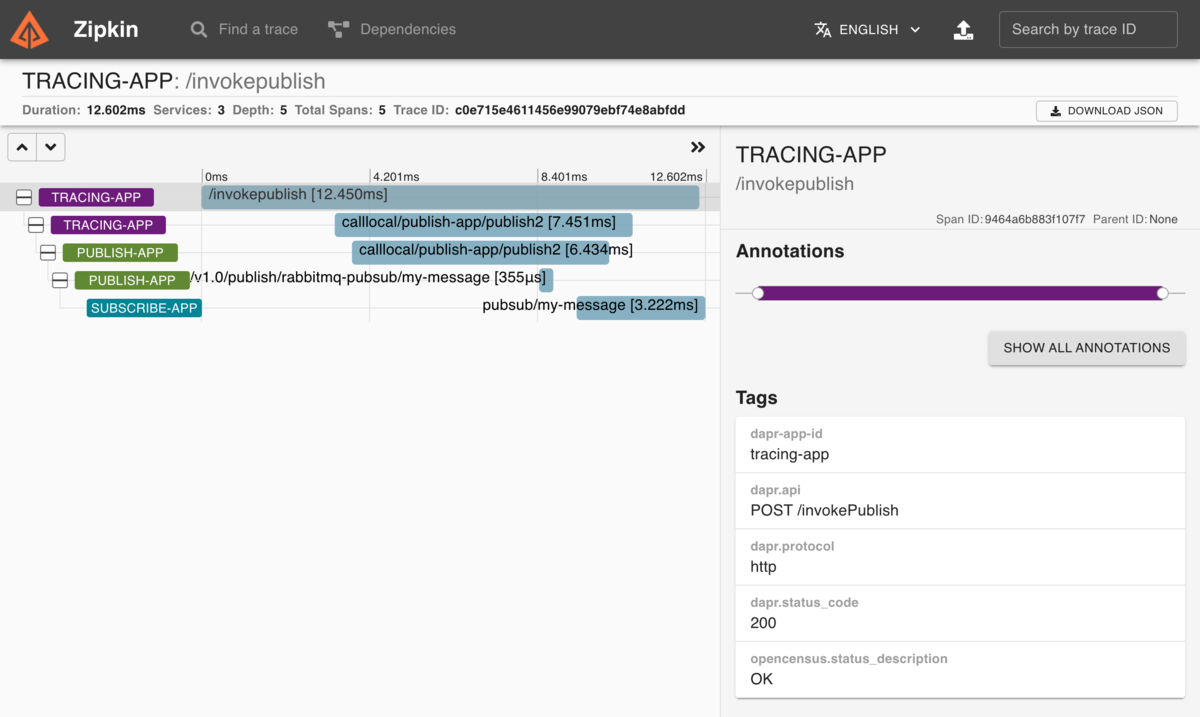Viewport: 1200px width, 717px height.
Task: Select the calllocal publish2 6.434ms span bar
Action: pyautogui.click(x=480, y=253)
